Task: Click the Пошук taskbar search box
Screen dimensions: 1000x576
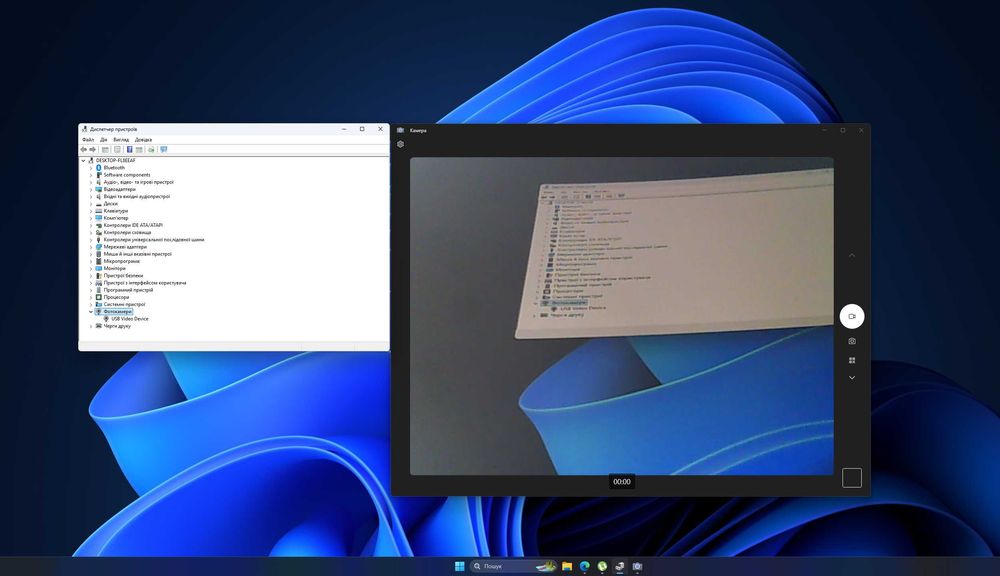Action: (x=513, y=566)
